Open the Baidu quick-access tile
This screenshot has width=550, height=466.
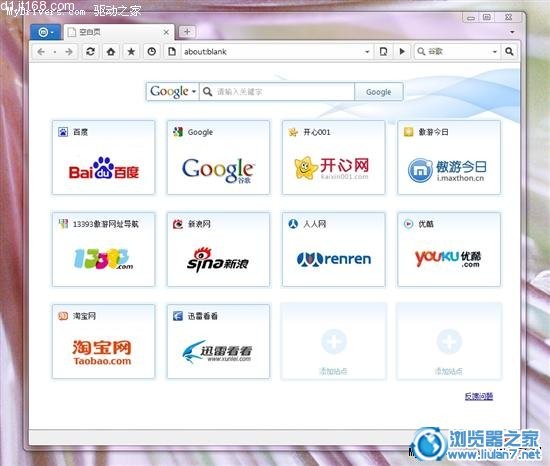[103, 157]
